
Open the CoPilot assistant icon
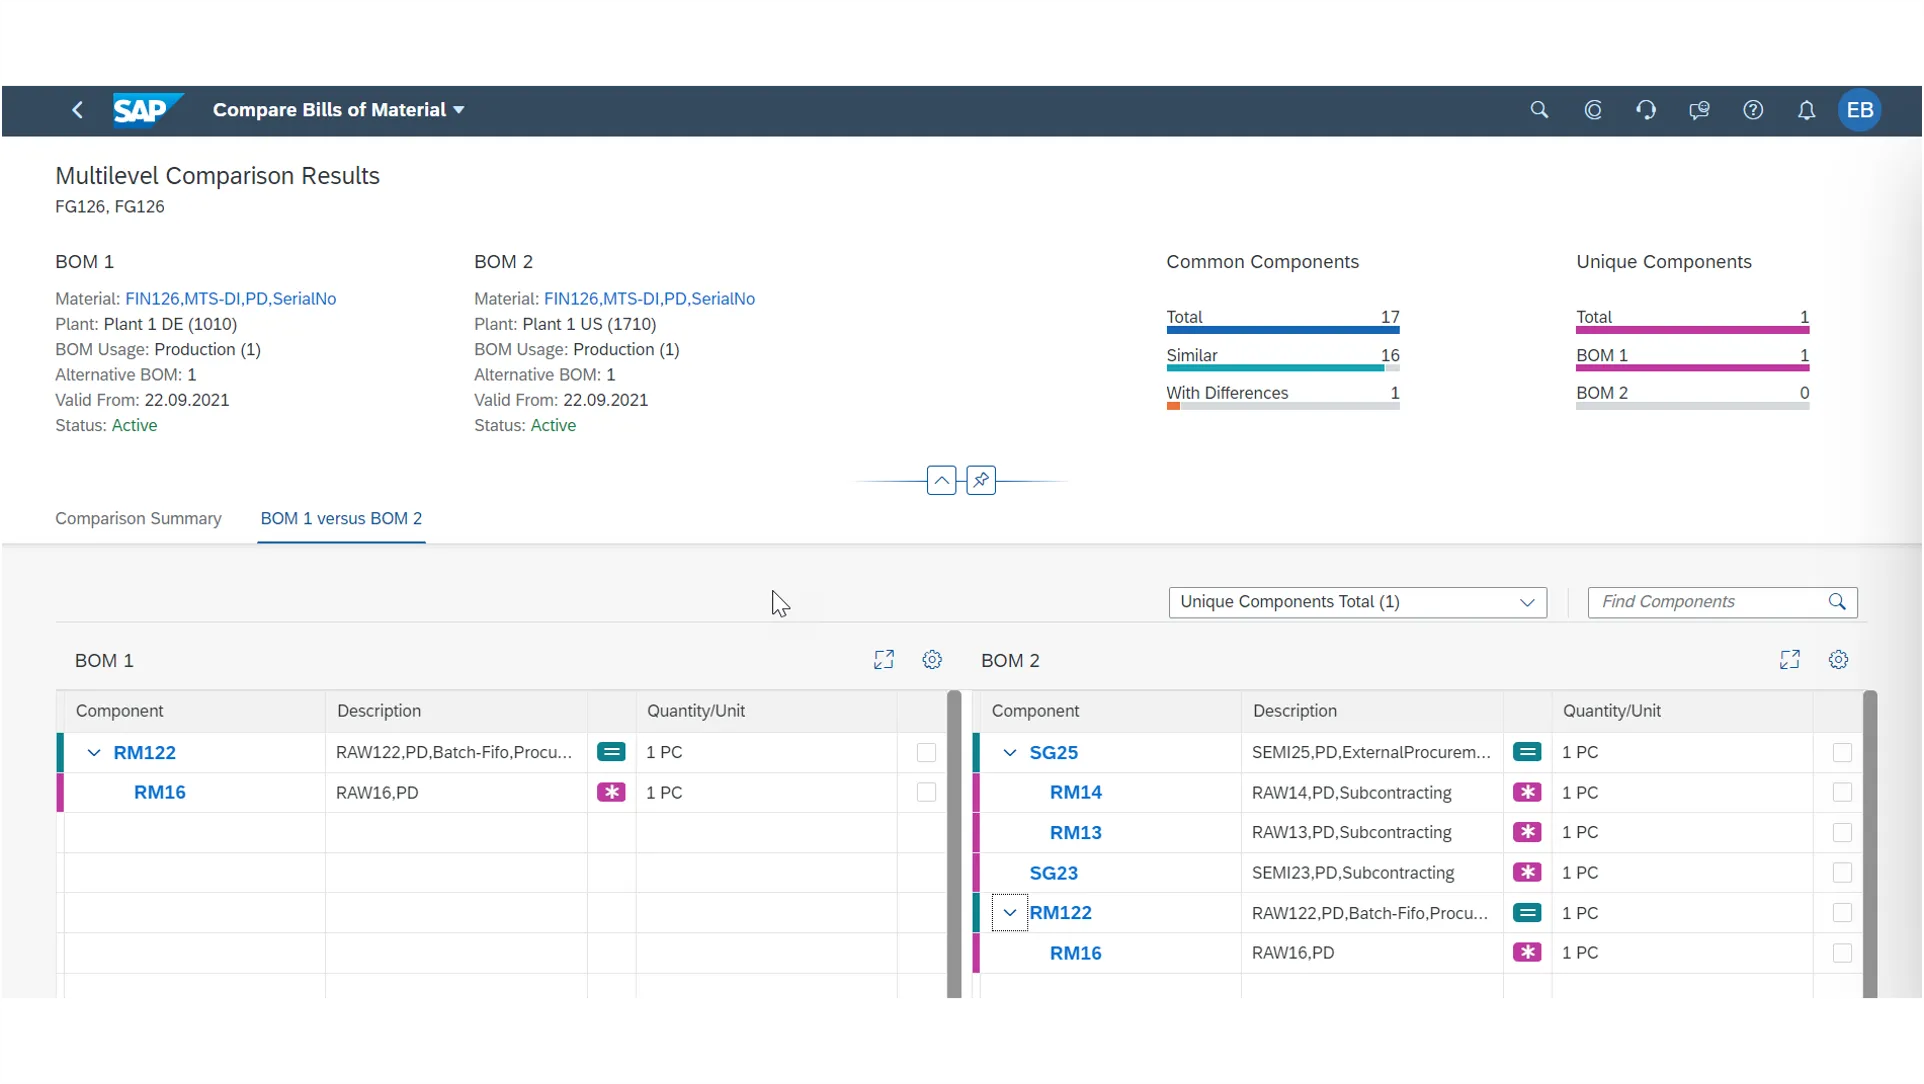click(x=1593, y=110)
